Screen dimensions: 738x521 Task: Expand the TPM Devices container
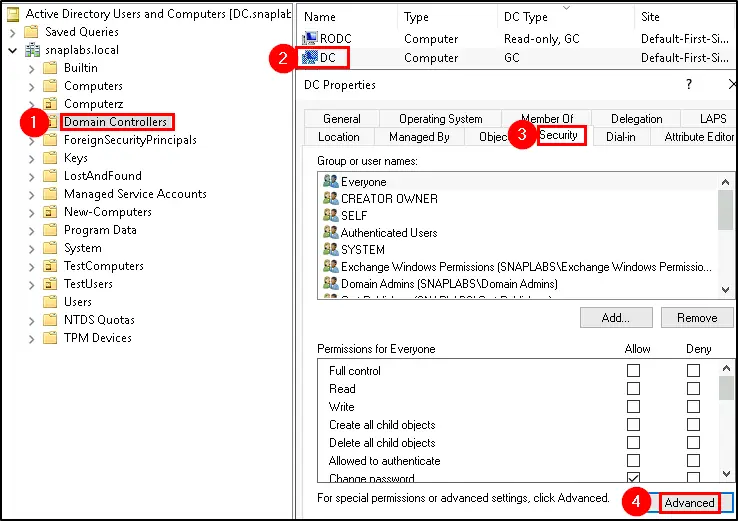click(x=32, y=339)
